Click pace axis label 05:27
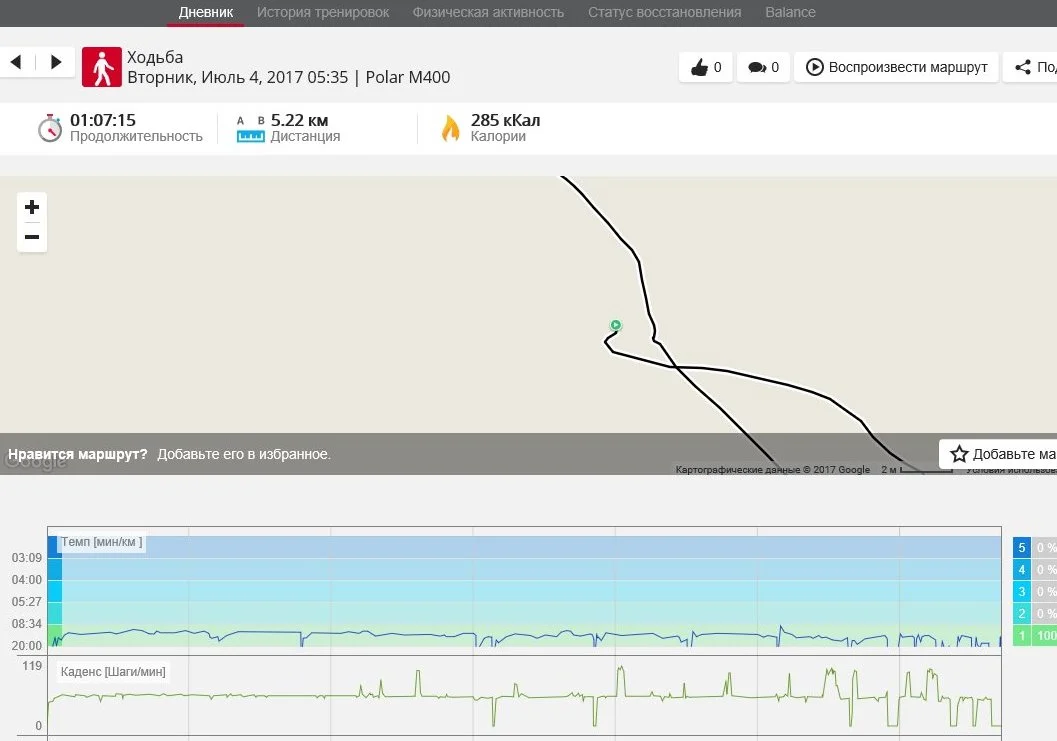The height and width of the screenshot is (741, 1057). click(x=26, y=601)
